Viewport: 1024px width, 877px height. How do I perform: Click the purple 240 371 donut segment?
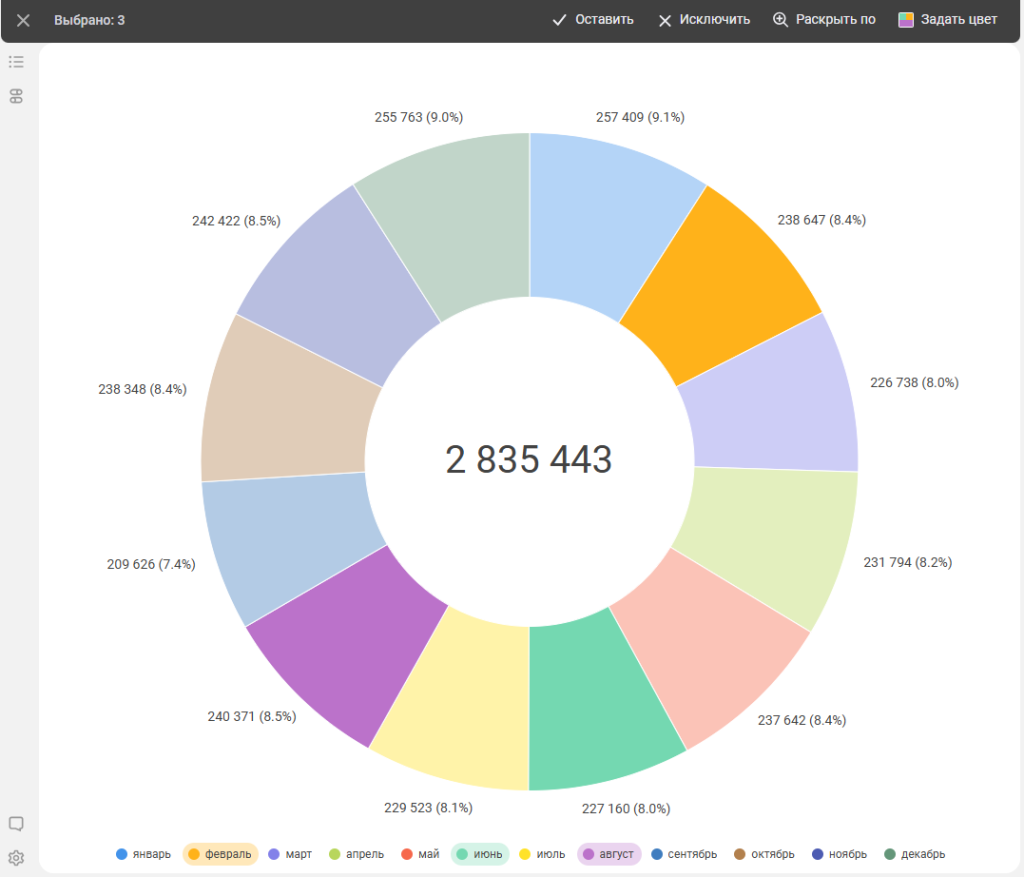345,650
